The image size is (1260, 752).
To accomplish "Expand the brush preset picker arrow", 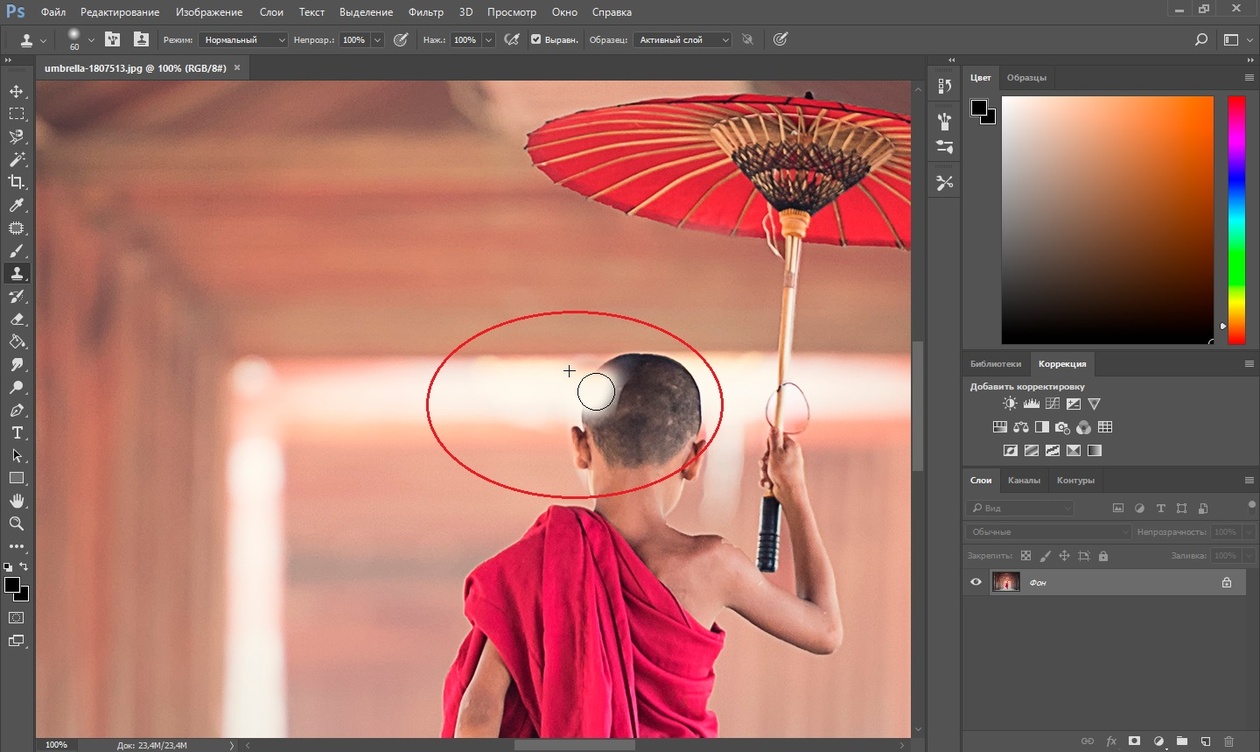I will coord(92,40).
